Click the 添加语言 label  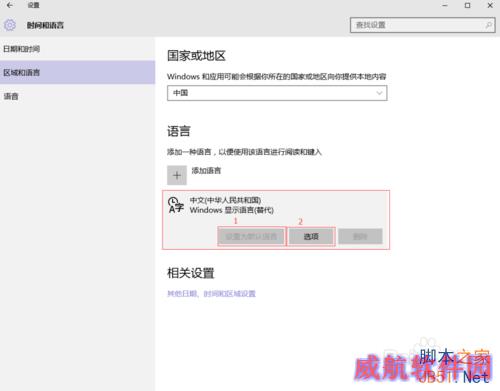click(206, 171)
